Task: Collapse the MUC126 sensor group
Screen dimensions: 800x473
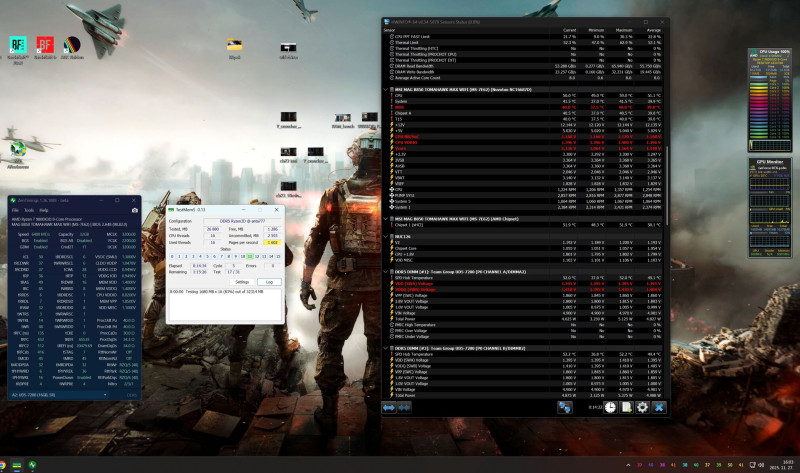Action: (x=385, y=237)
